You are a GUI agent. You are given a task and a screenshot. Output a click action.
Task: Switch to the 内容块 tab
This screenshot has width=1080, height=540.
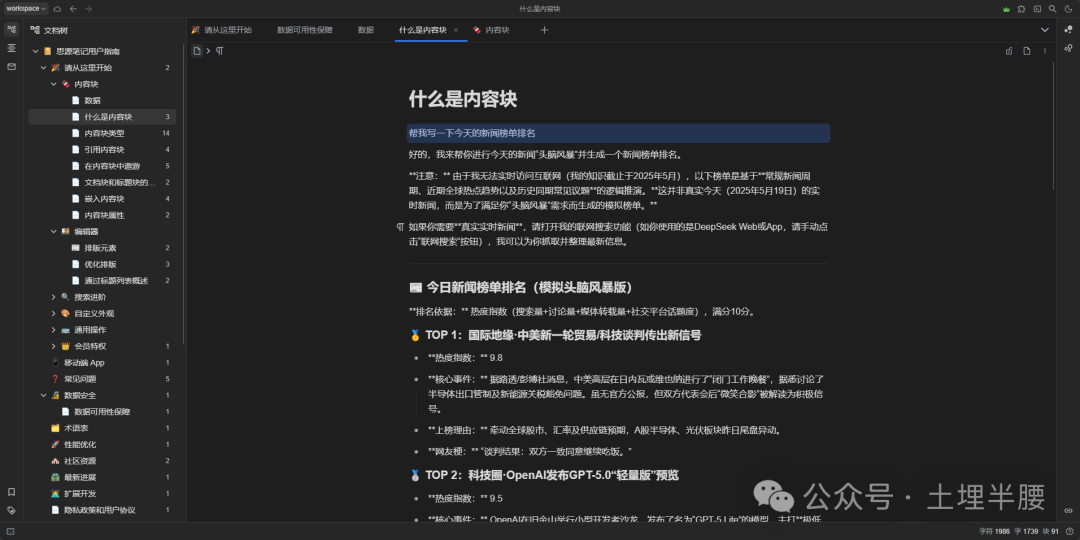point(492,30)
